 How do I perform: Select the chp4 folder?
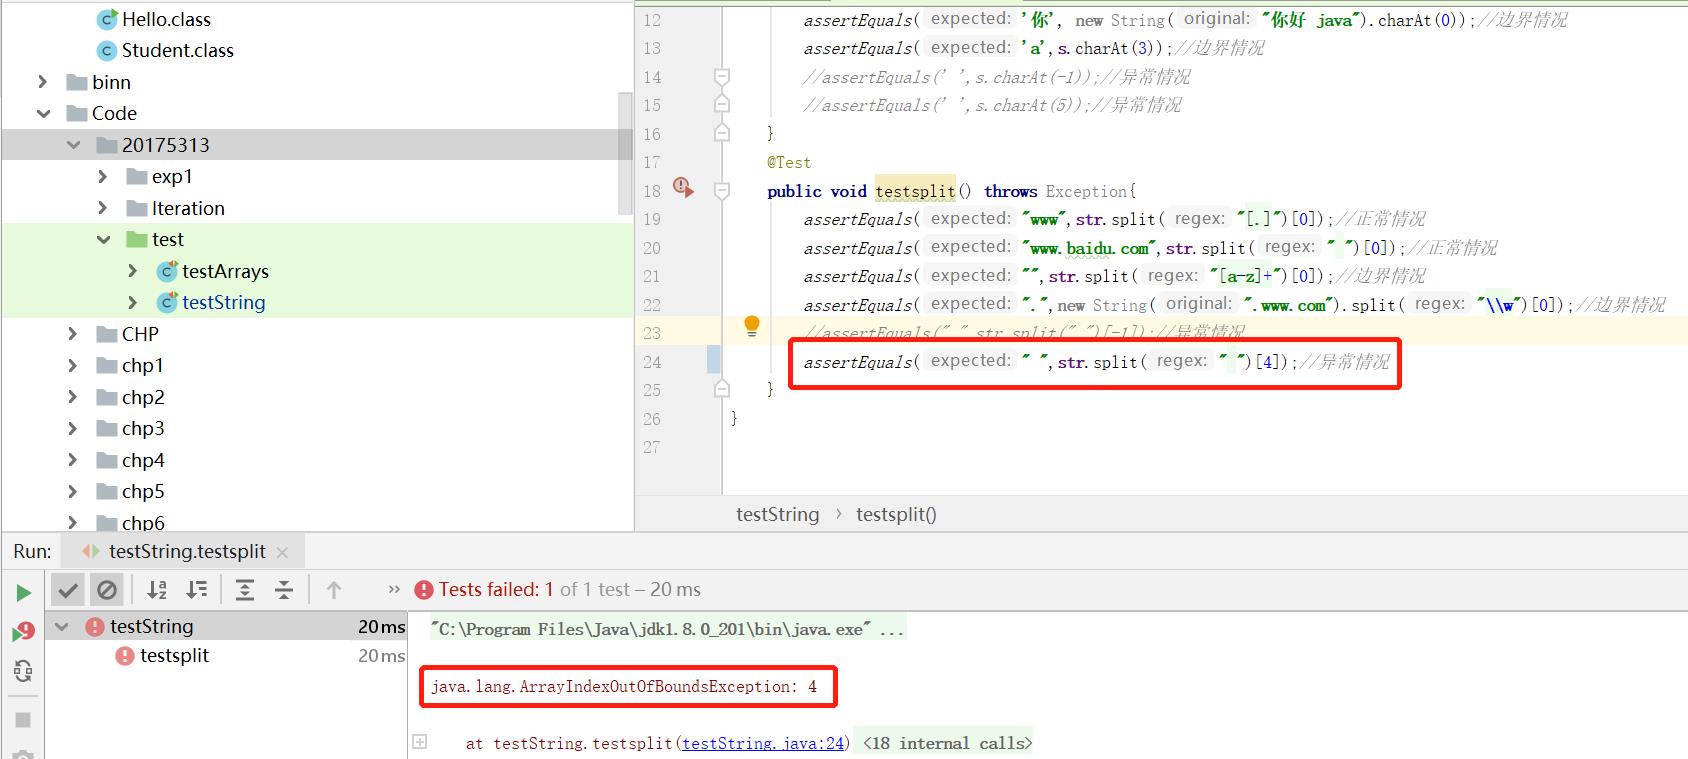[x=143, y=460]
